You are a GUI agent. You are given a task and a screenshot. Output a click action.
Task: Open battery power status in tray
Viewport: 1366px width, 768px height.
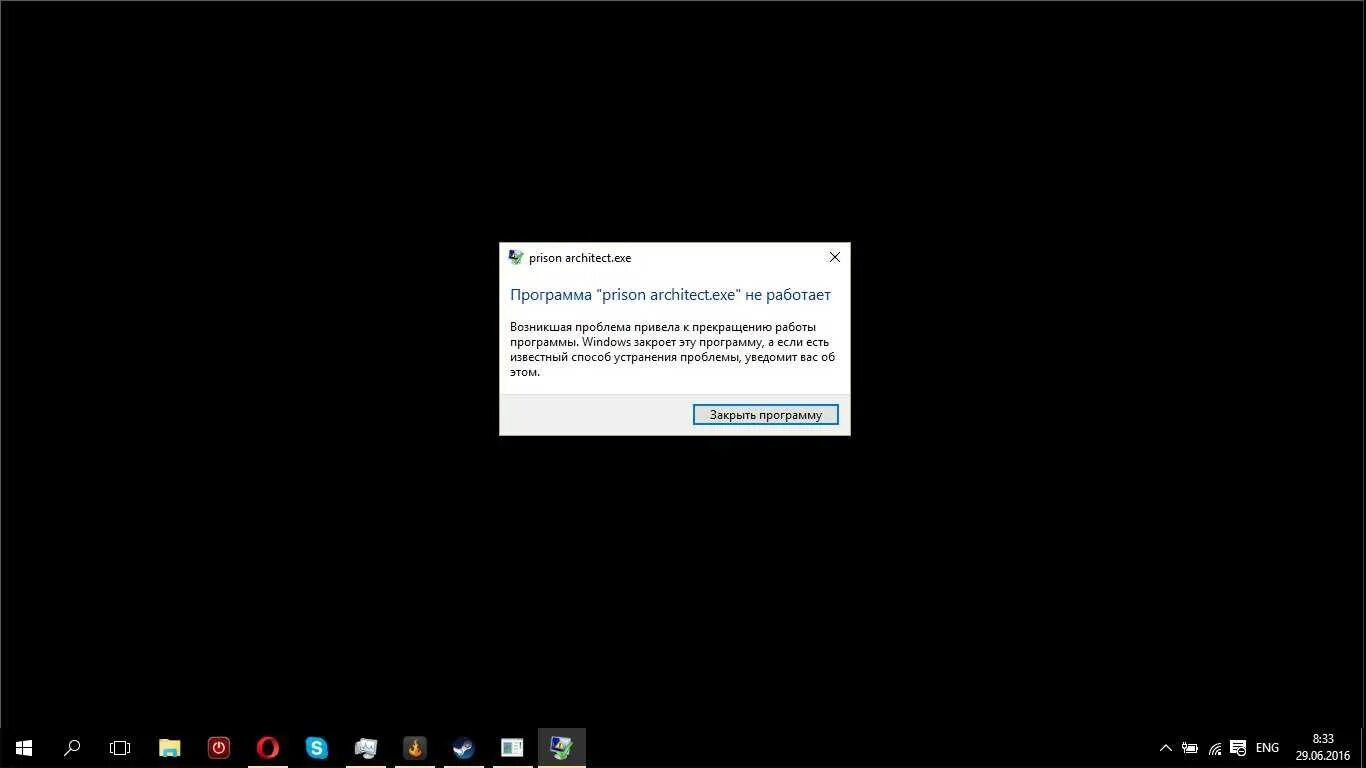[1190, 748]
